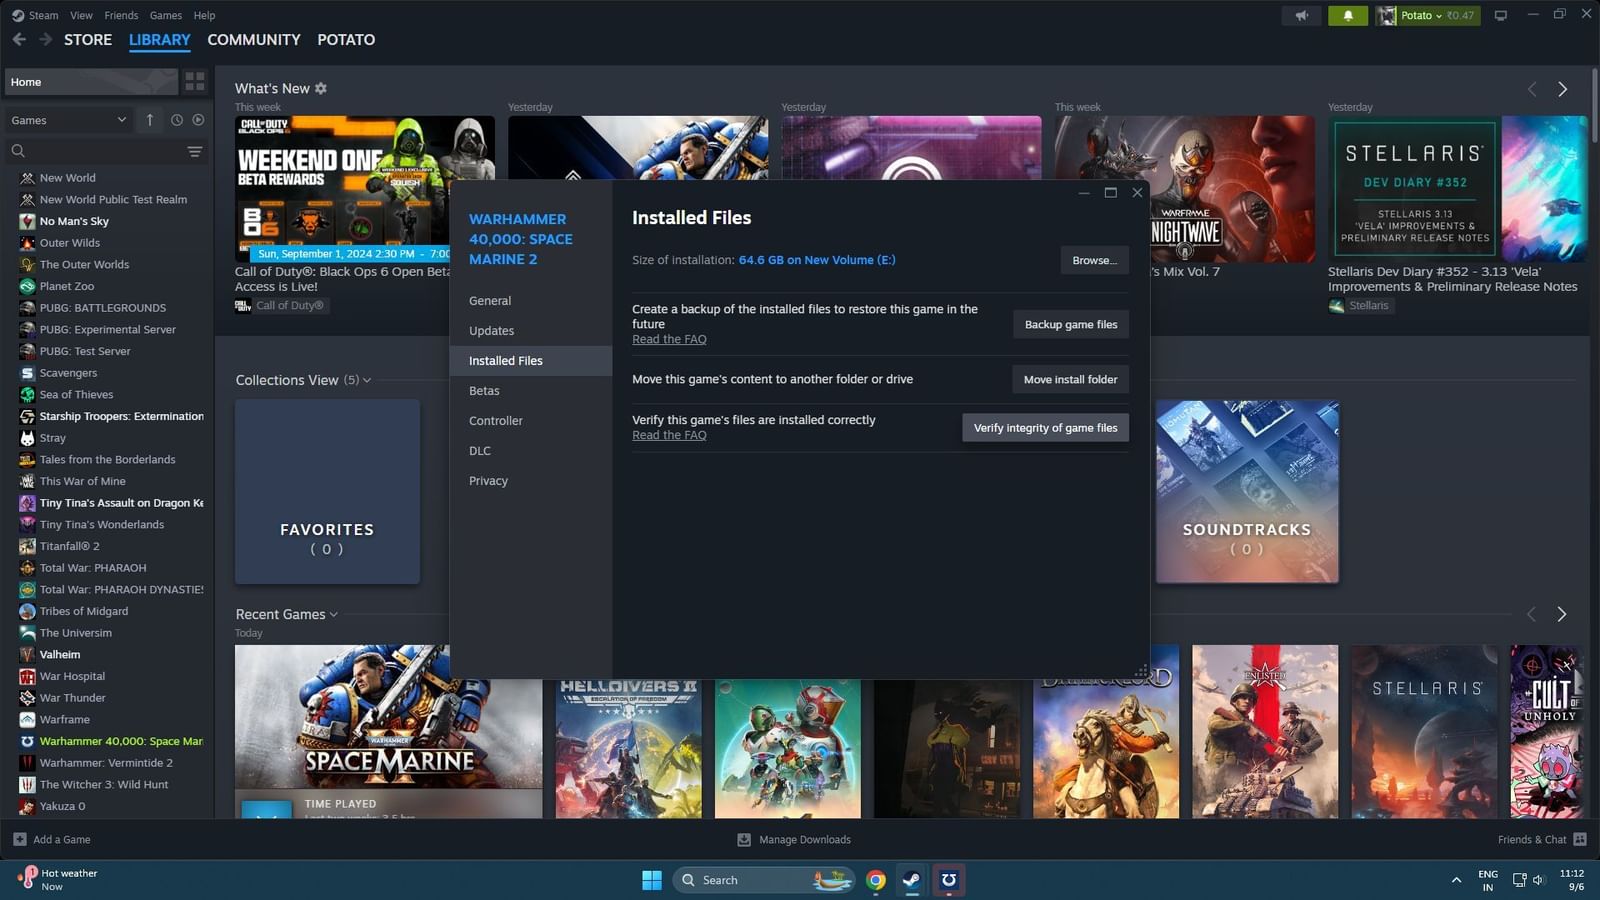Collapse the Recent Games section
Screen dimensions: 1600x900
334,614
